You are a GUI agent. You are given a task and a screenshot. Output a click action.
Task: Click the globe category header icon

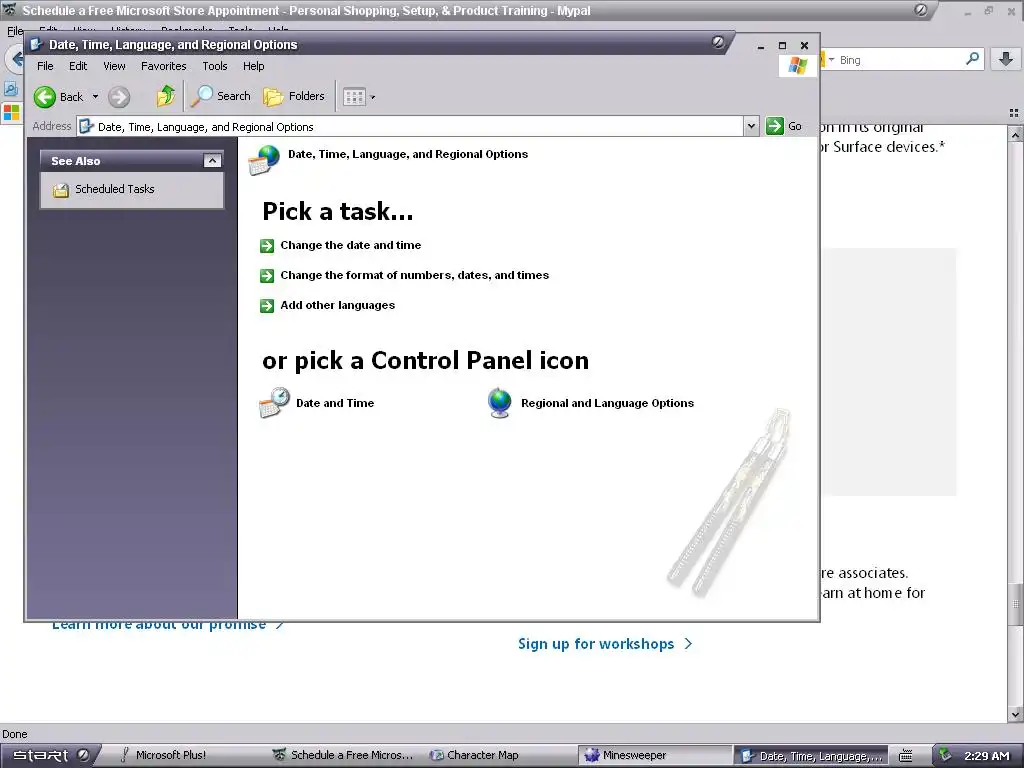[x=264, y=159]
